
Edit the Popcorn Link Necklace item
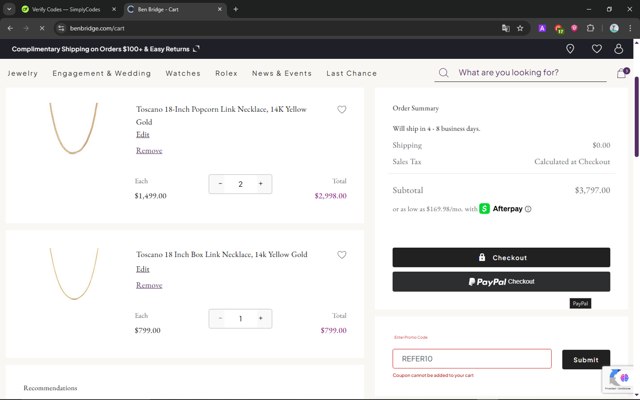(143, 134)
